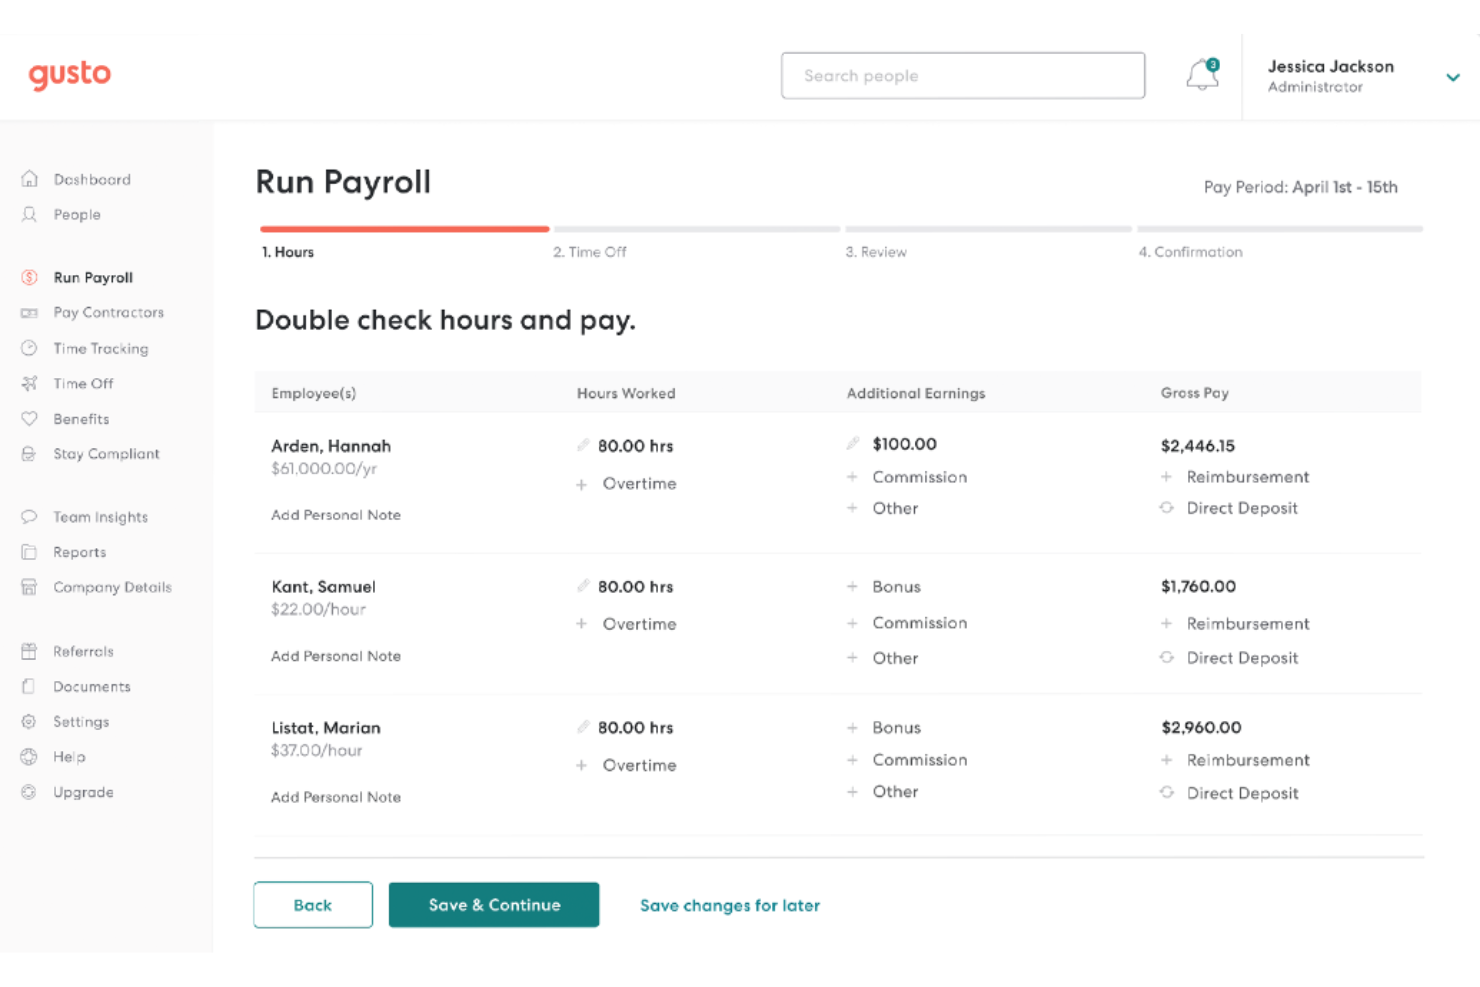Screen dimensions: 1480x987
Task: Edit Hannah Arden's hours with pencil icon
Action: point(583,445)
